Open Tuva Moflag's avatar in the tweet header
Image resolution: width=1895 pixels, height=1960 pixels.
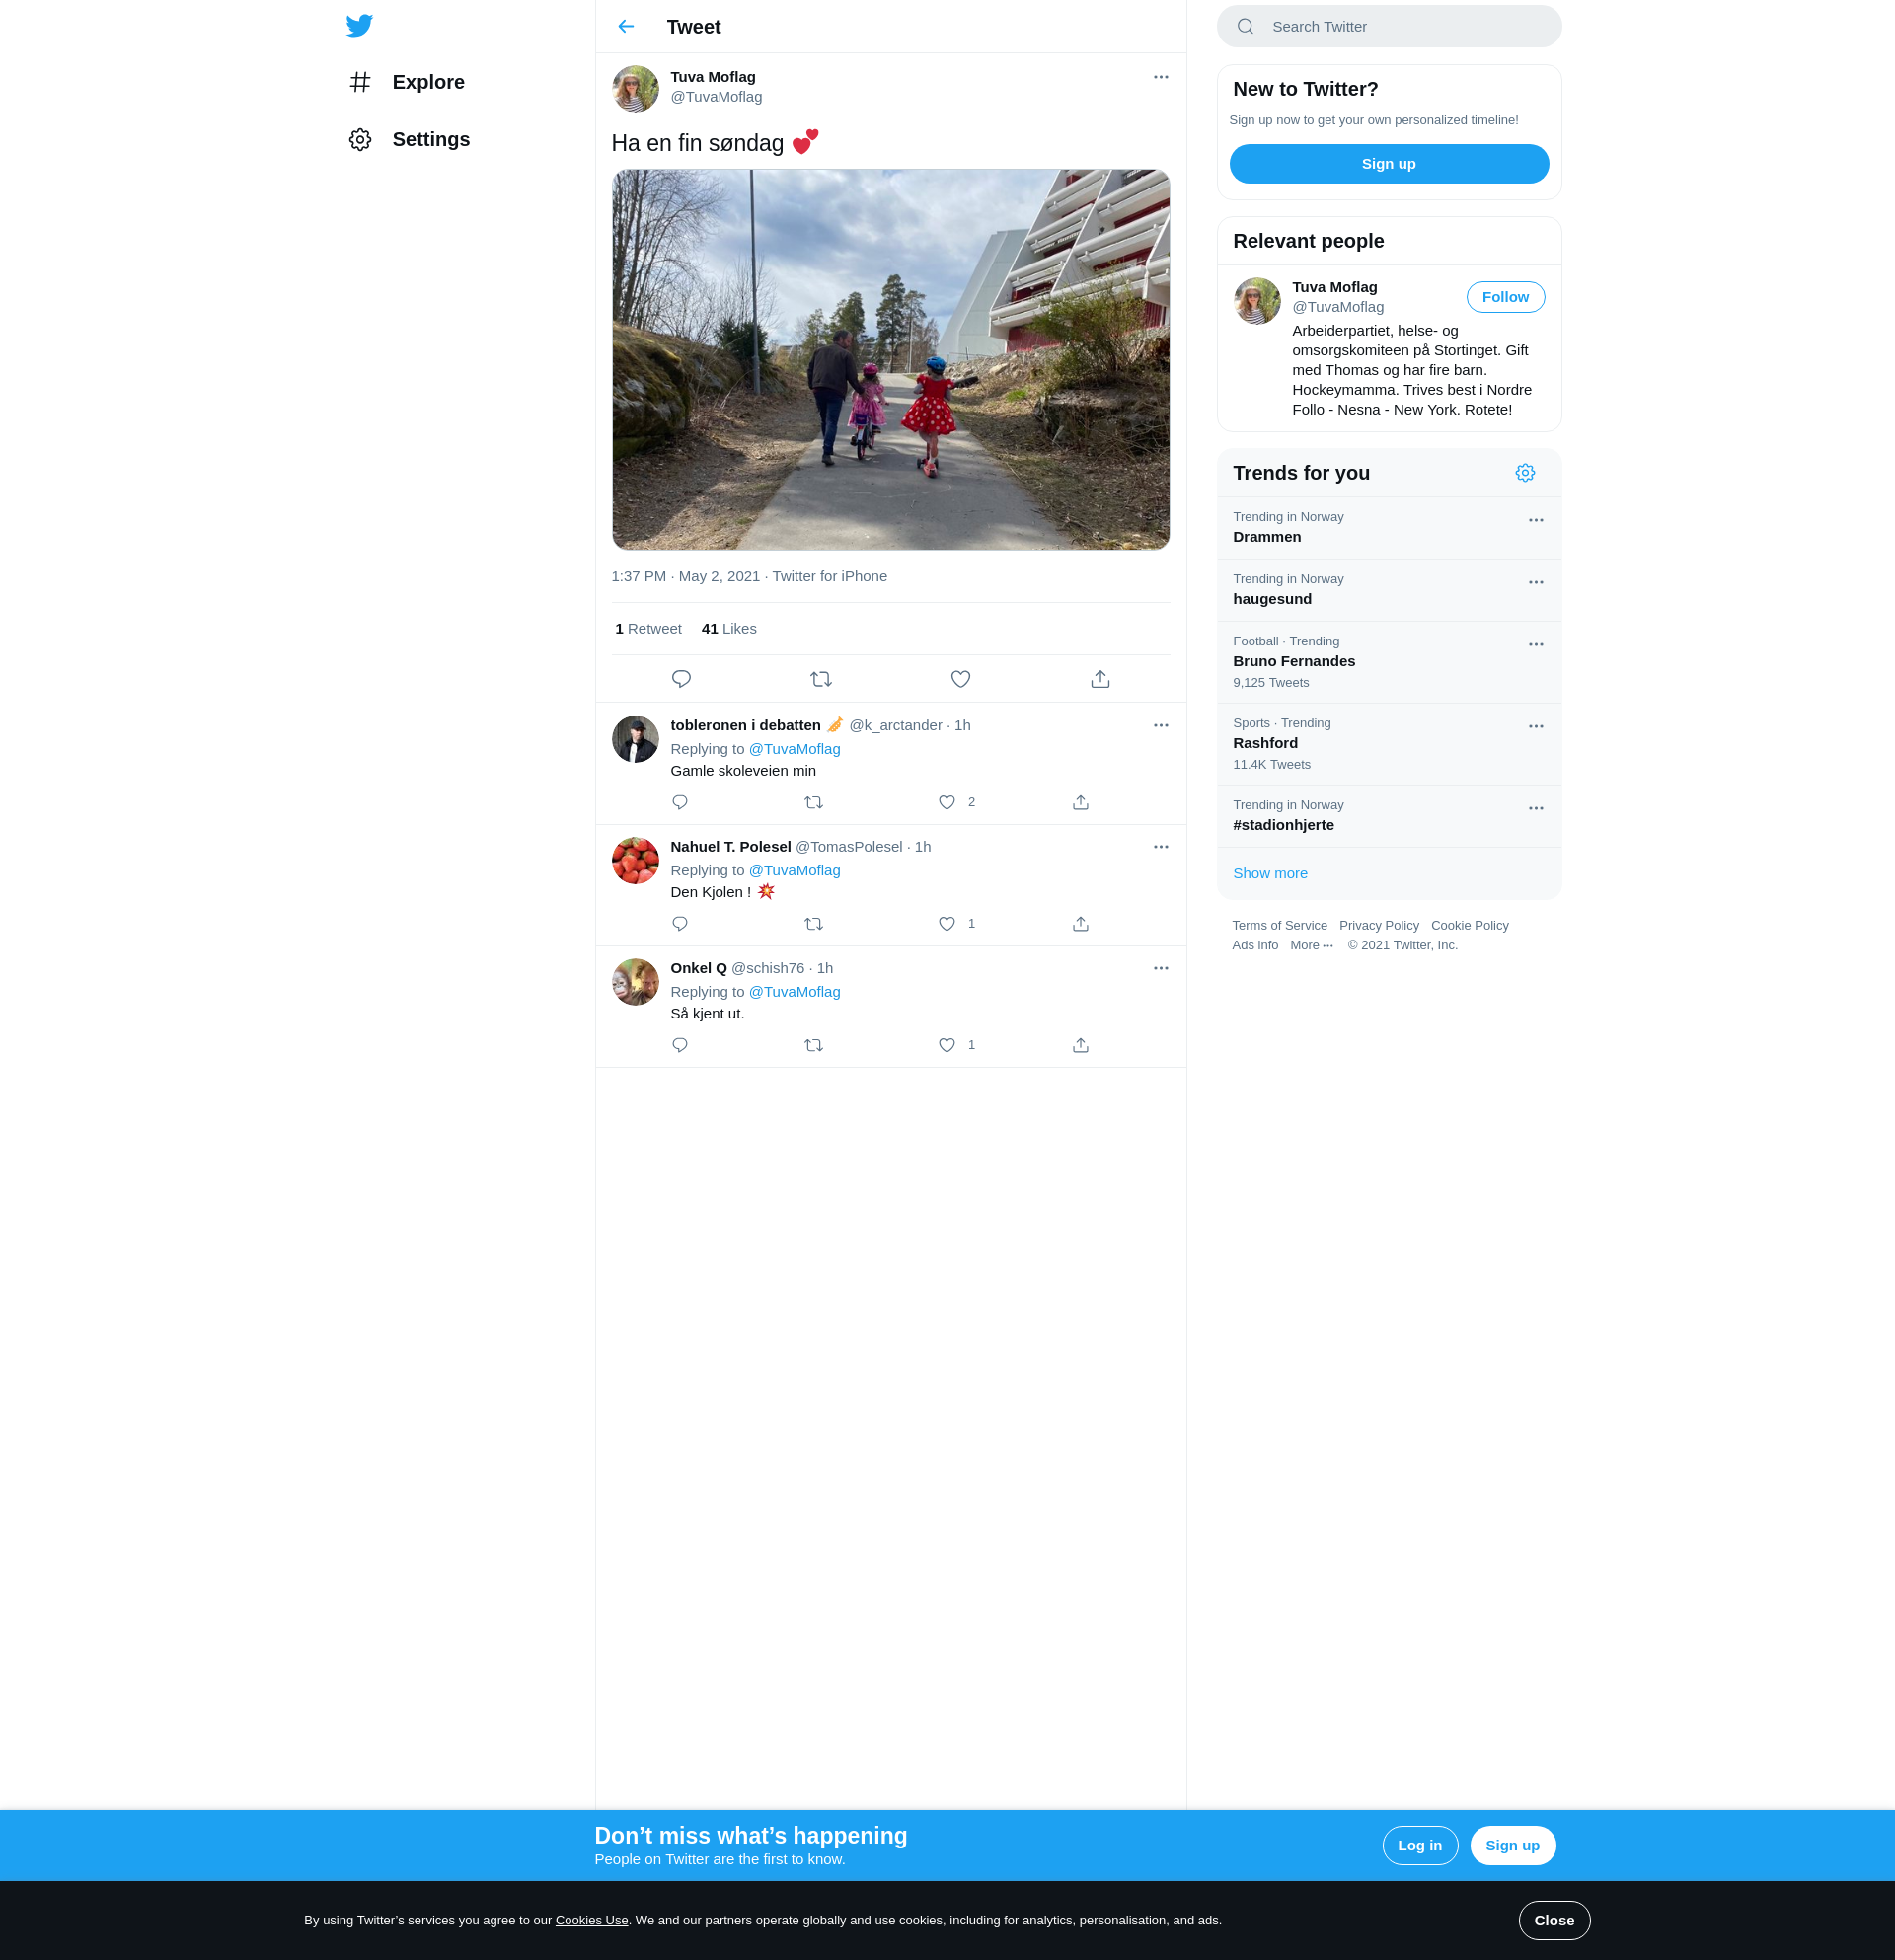tap(635, 89)
